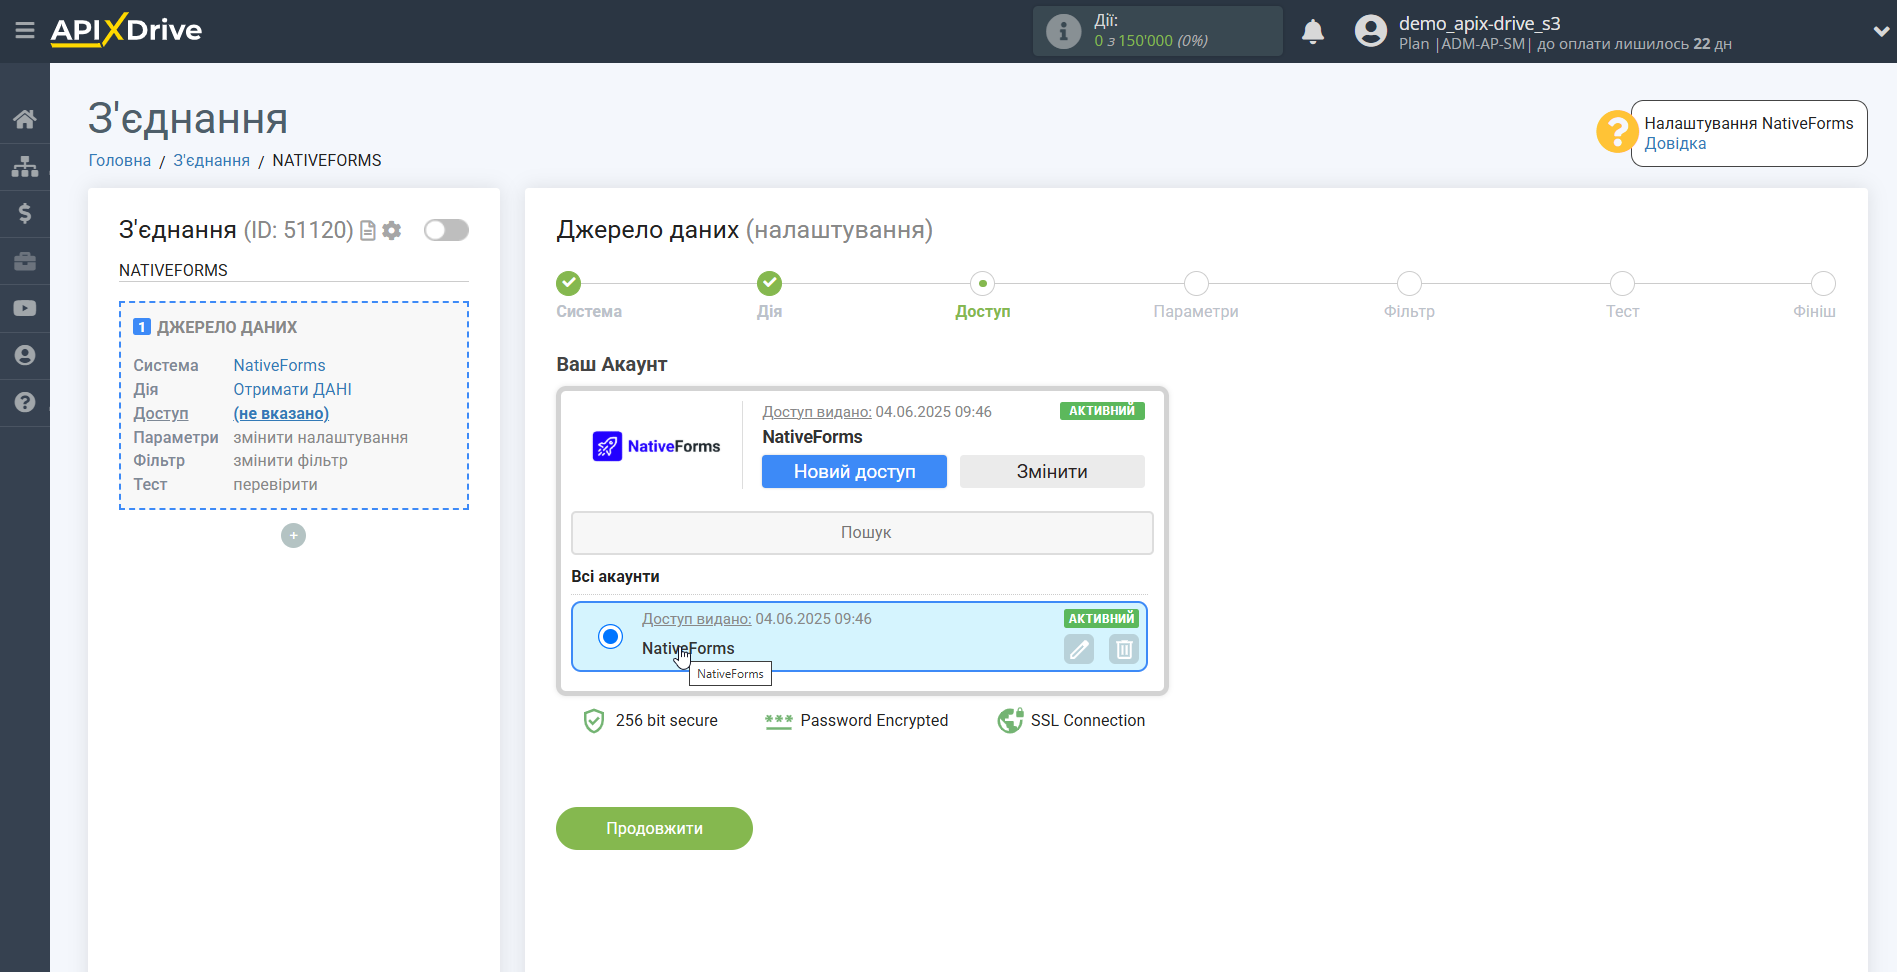Click АКТИВНИЙ badge in Ваш Акаунт card

tap(1102, 411)
